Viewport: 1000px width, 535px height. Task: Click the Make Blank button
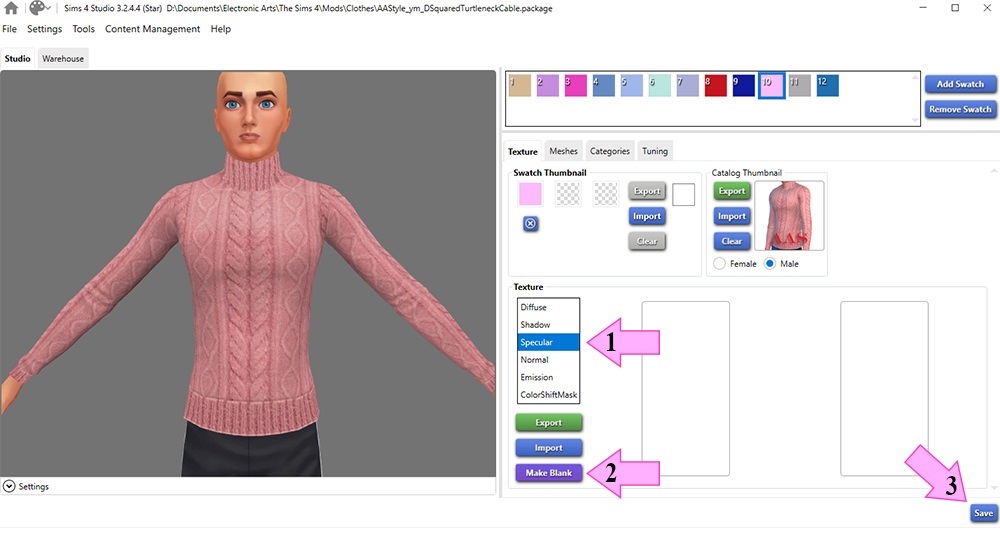pos(549,472)
